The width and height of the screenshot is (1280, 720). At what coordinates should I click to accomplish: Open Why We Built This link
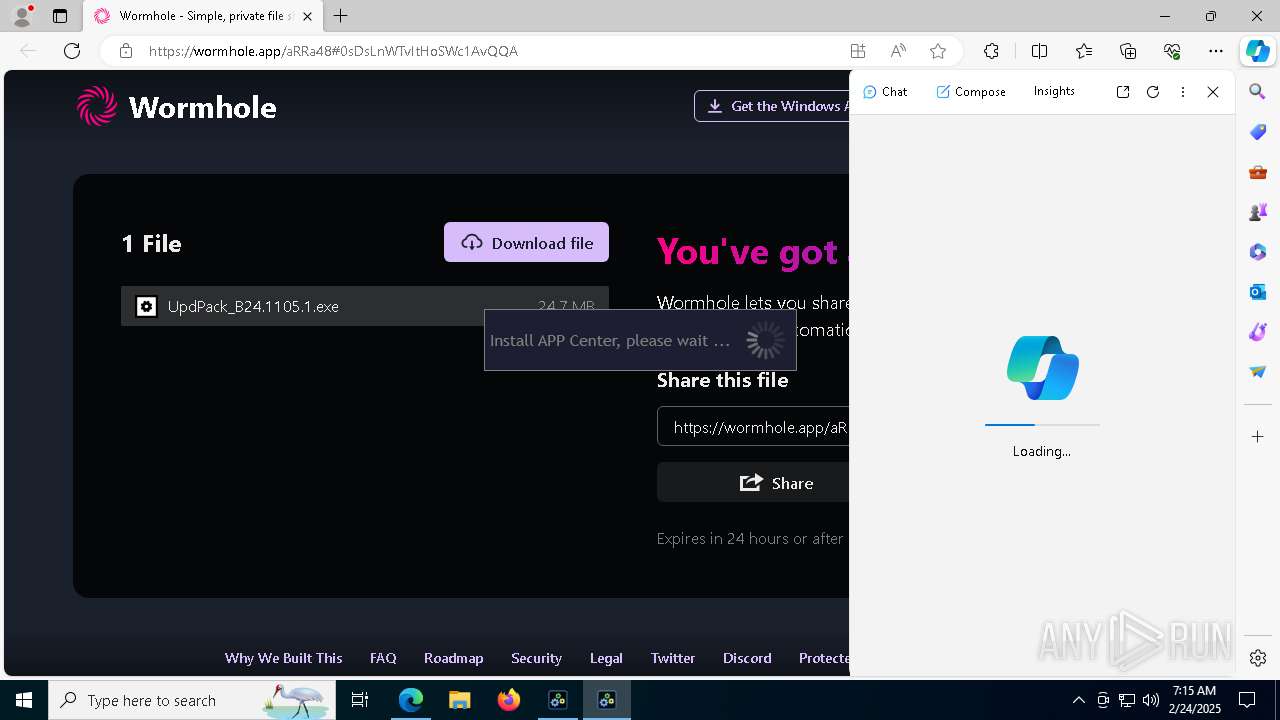pyautogui.click(x=284, y=658)
